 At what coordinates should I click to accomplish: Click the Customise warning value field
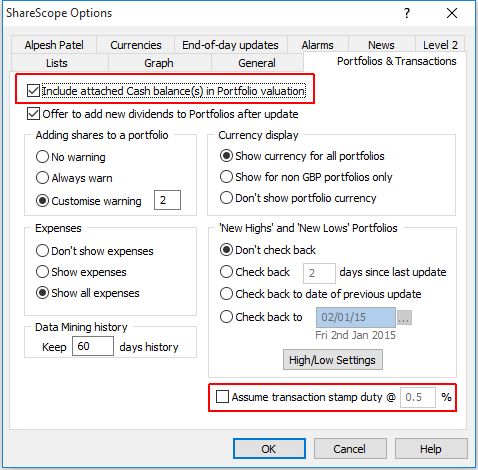coord(167,200)
